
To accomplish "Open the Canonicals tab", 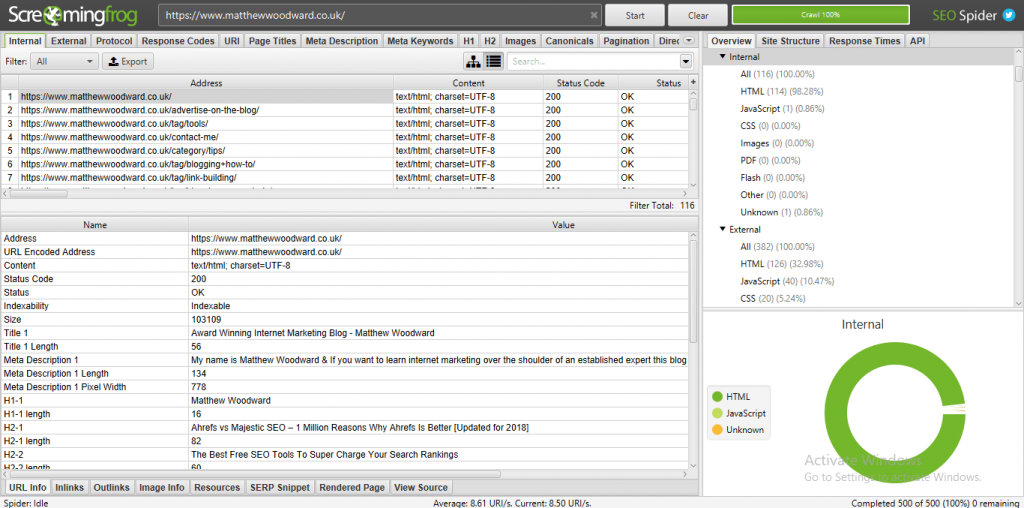I will (569, 40).
